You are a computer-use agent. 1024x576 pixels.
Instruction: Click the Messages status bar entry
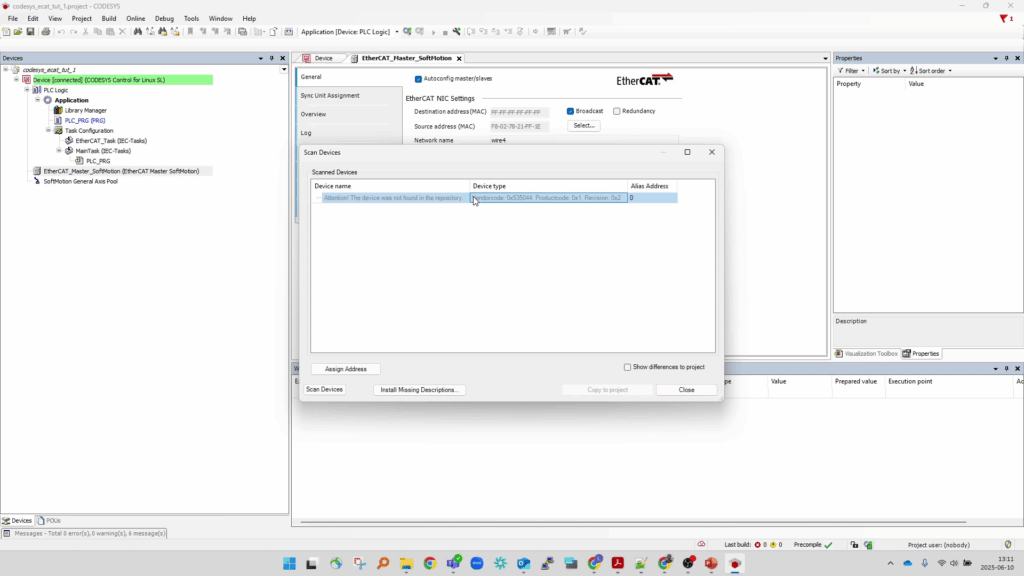[x=84, y=534]
